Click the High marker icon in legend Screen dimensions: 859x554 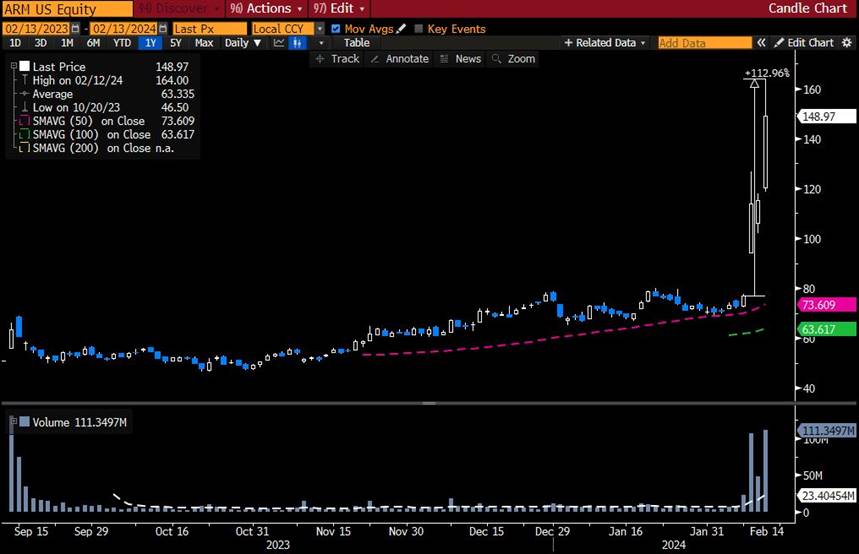click(25, 80)
